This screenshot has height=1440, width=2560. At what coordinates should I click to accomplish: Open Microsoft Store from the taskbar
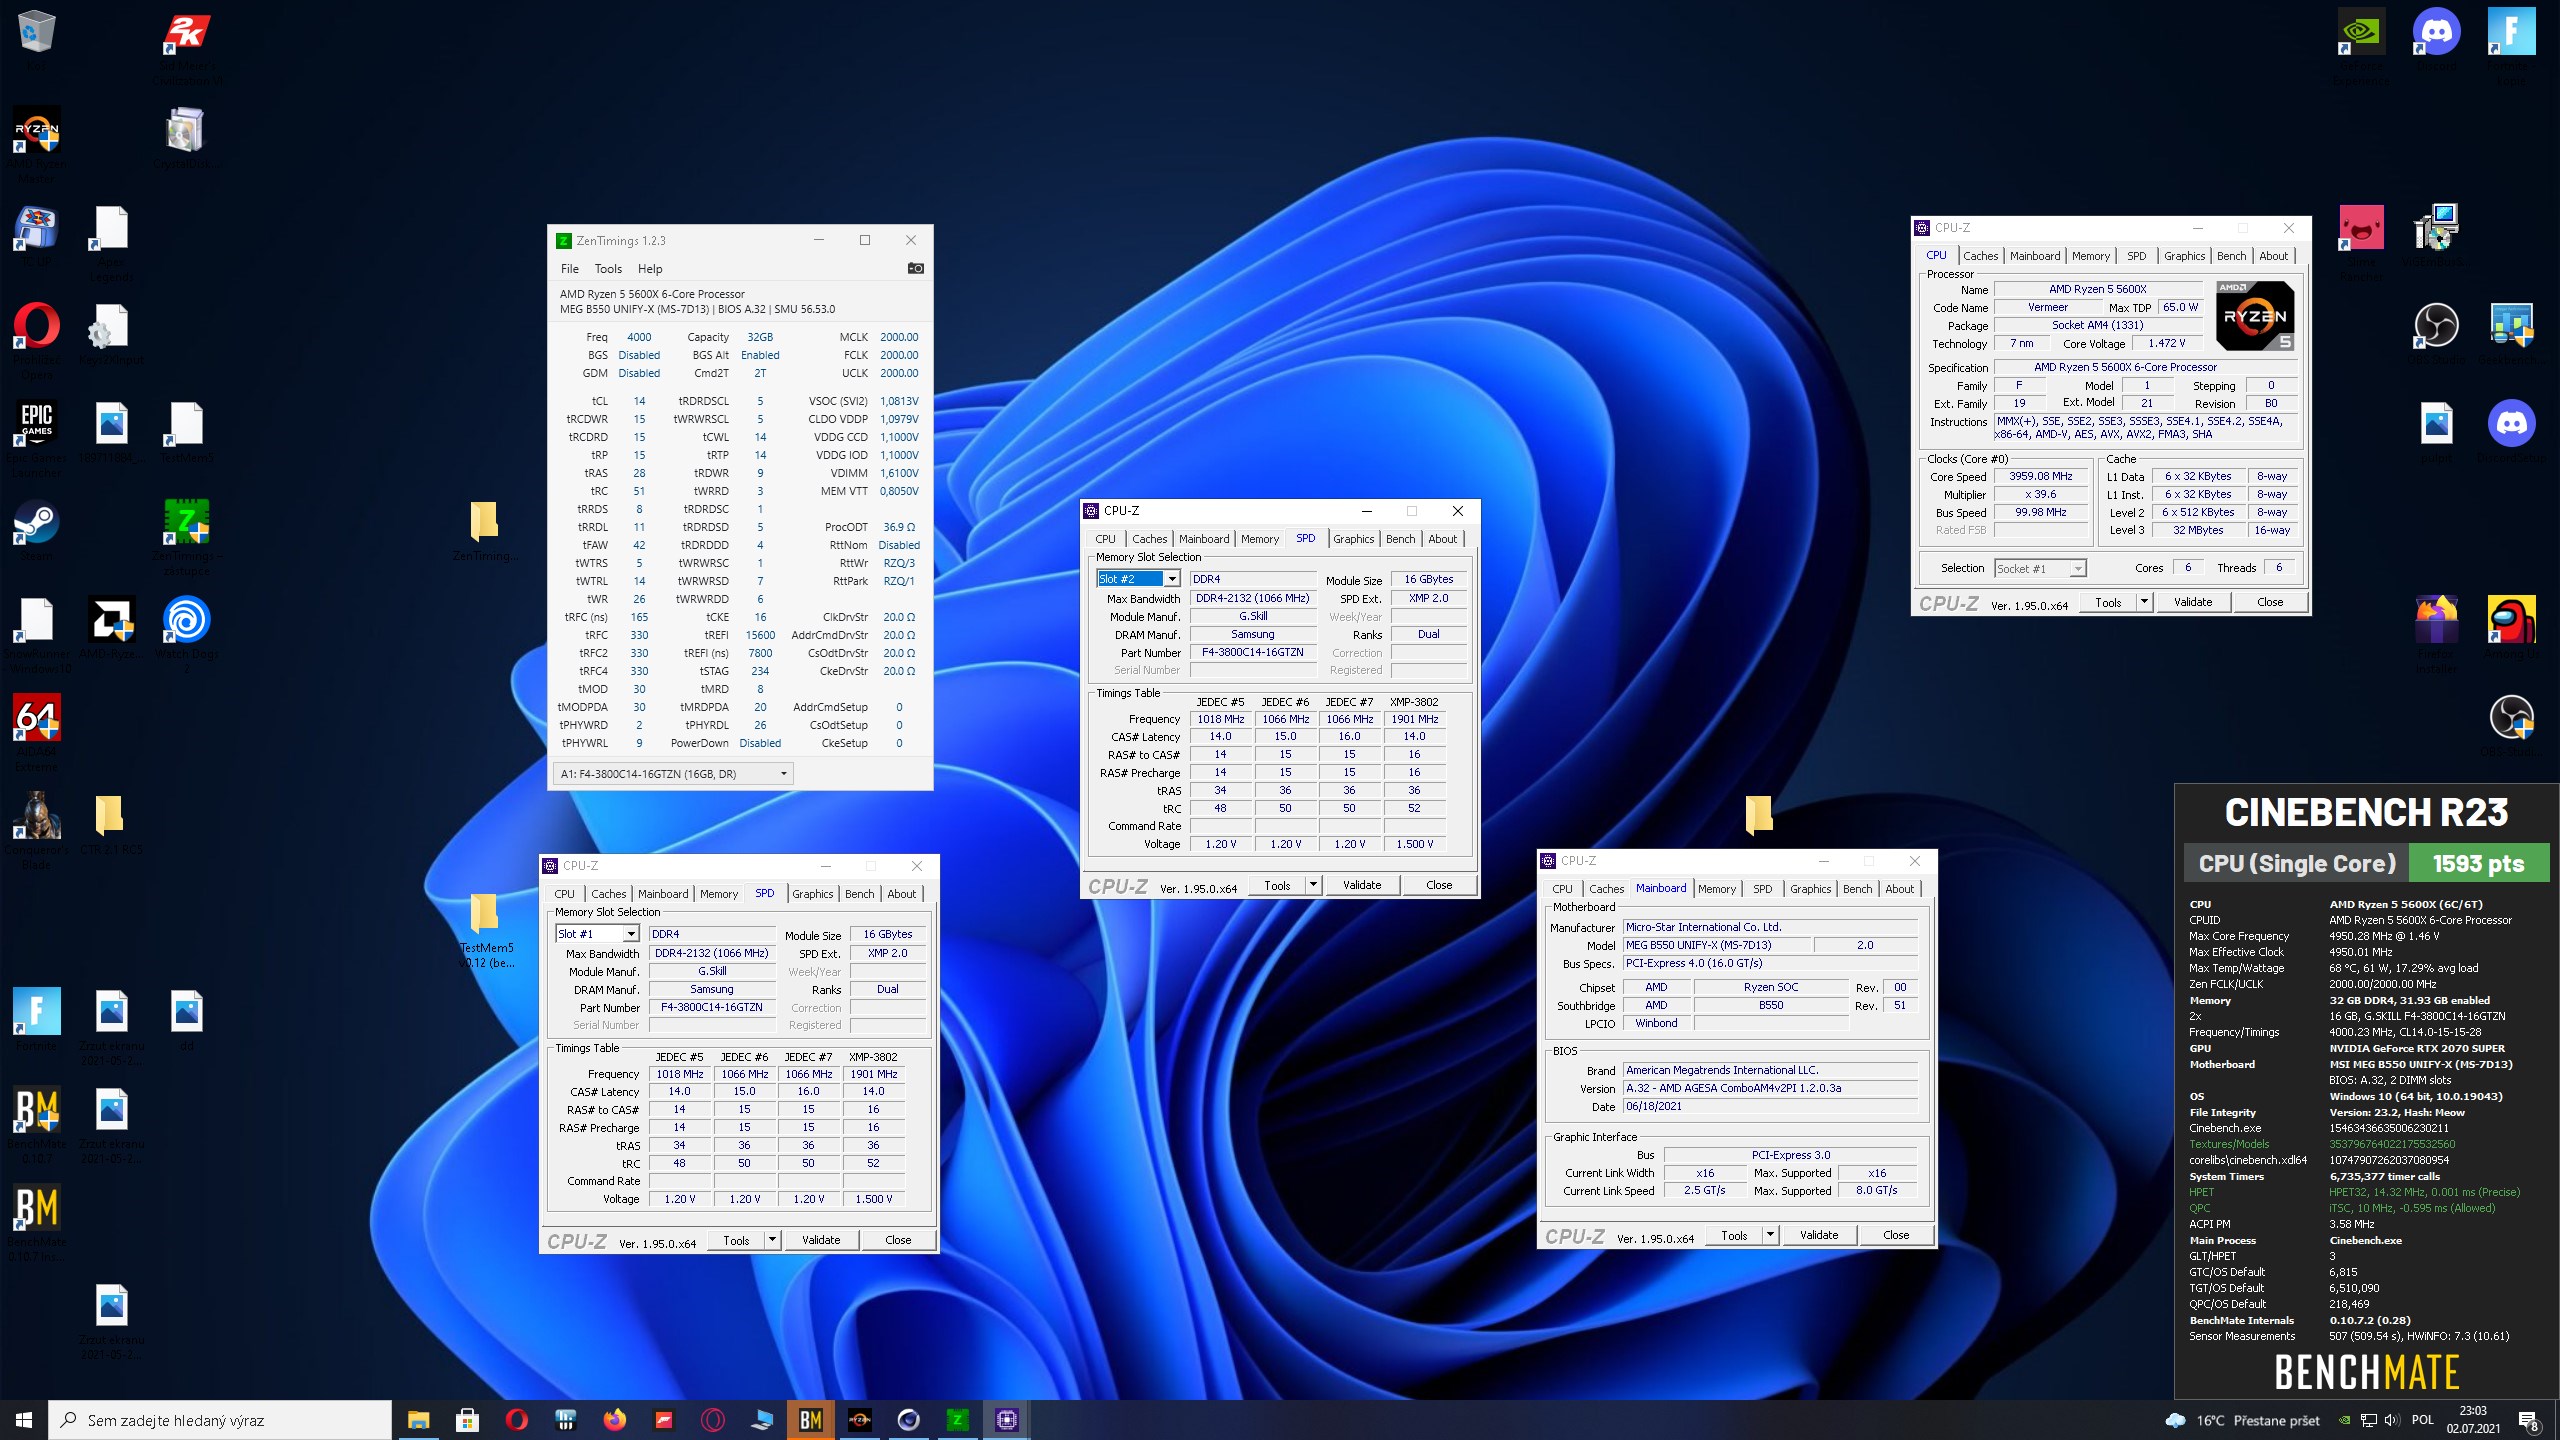coord(467,1420)
